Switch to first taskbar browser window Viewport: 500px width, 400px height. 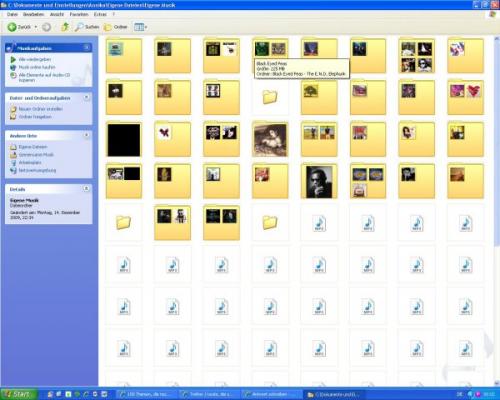pyautogui.click(x=147, y=394)
